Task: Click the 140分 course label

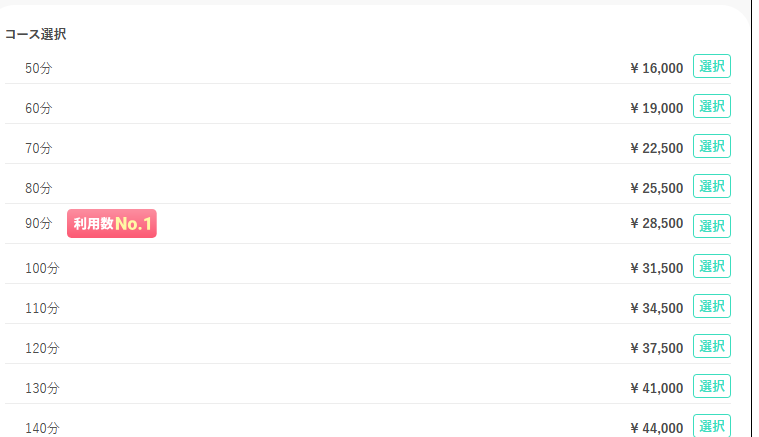Action: (x=42, y=428)
